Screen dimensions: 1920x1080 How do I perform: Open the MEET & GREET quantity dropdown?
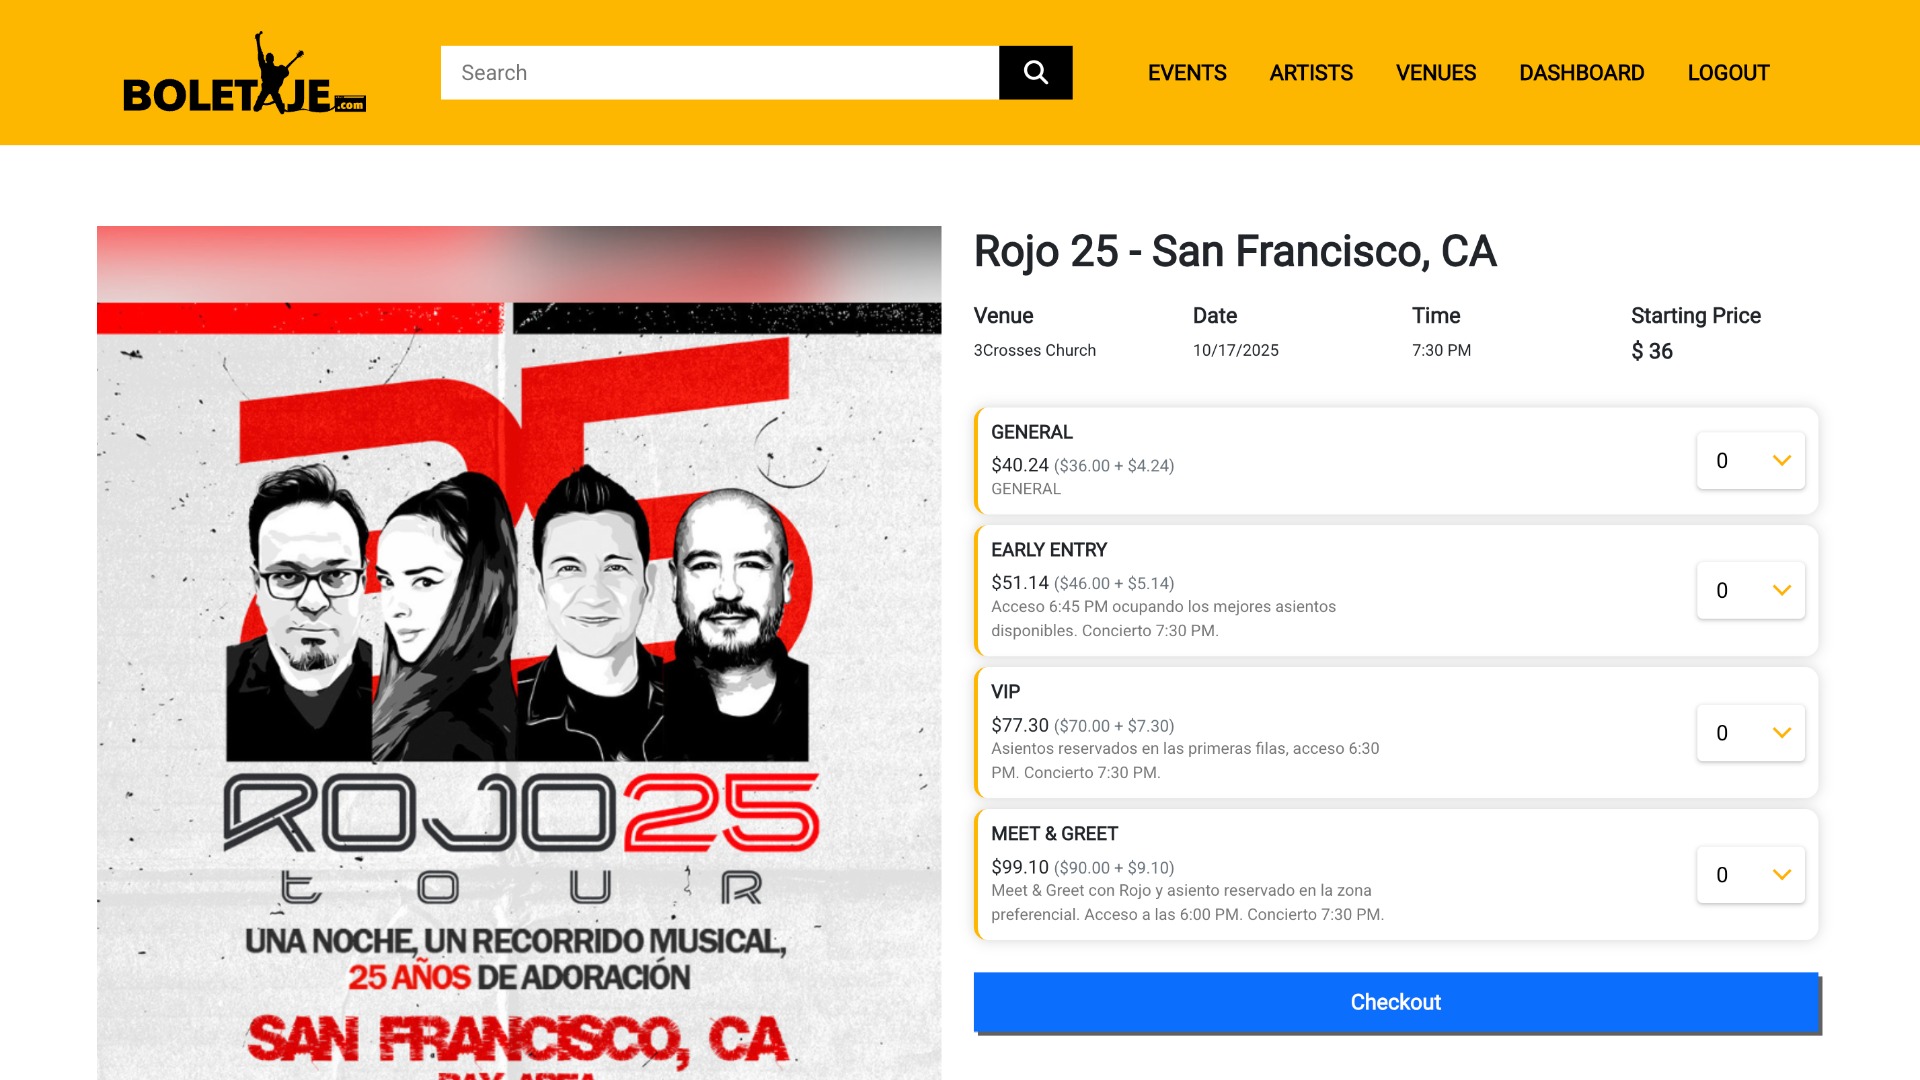tap(1750, 875)
